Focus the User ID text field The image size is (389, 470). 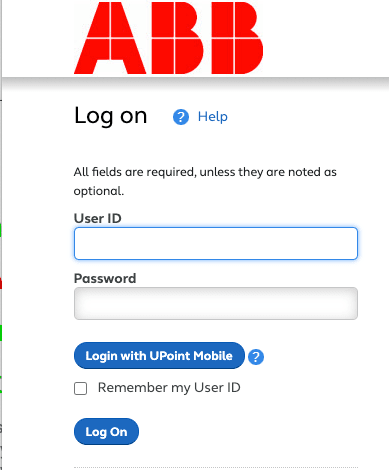pos(216,243)
